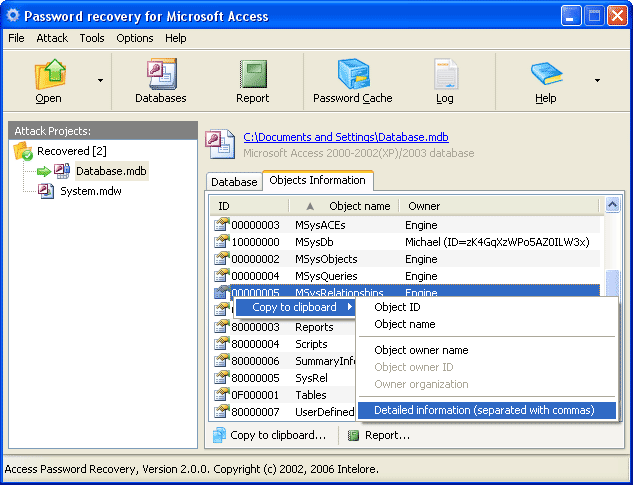Screen dimensions: 633x485
Task: Click the Recovered folder icon with checkmark
Action: [x=23, y=151]
